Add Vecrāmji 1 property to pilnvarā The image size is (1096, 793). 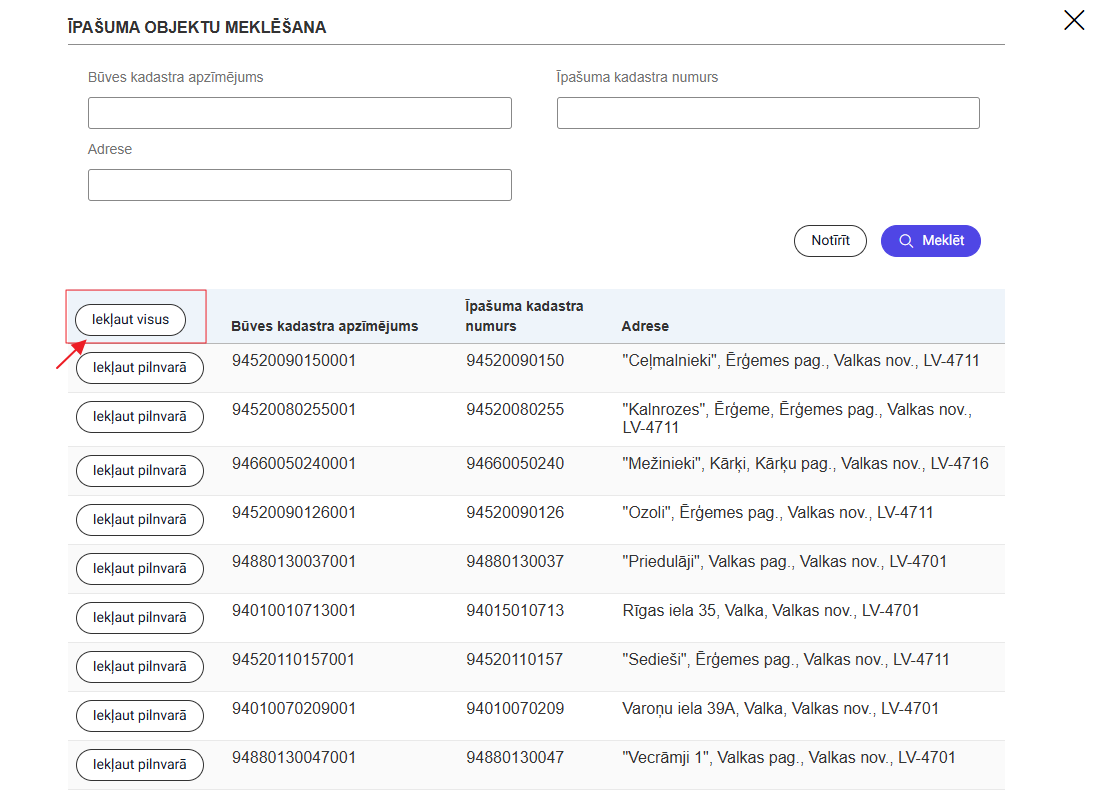(140, 765)
